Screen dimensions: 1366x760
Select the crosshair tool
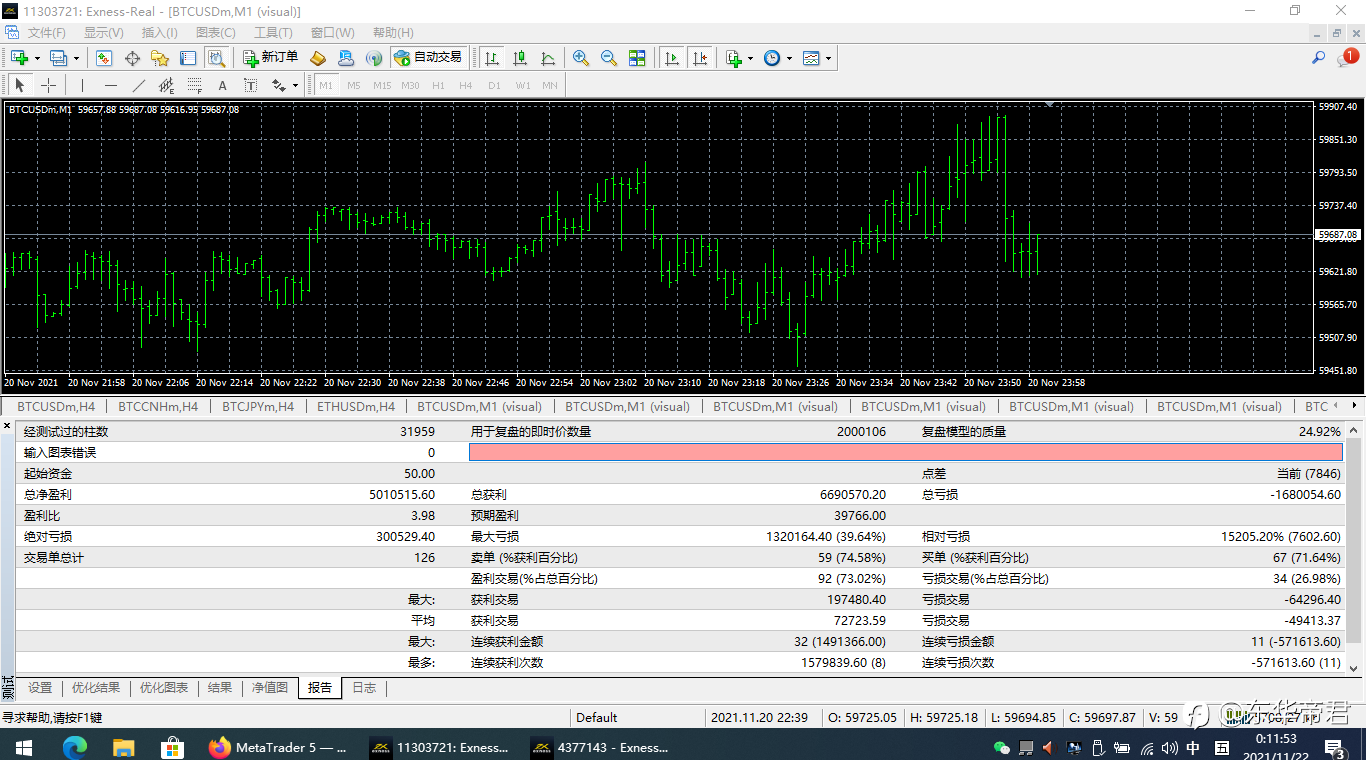click(x=48, y=85)
